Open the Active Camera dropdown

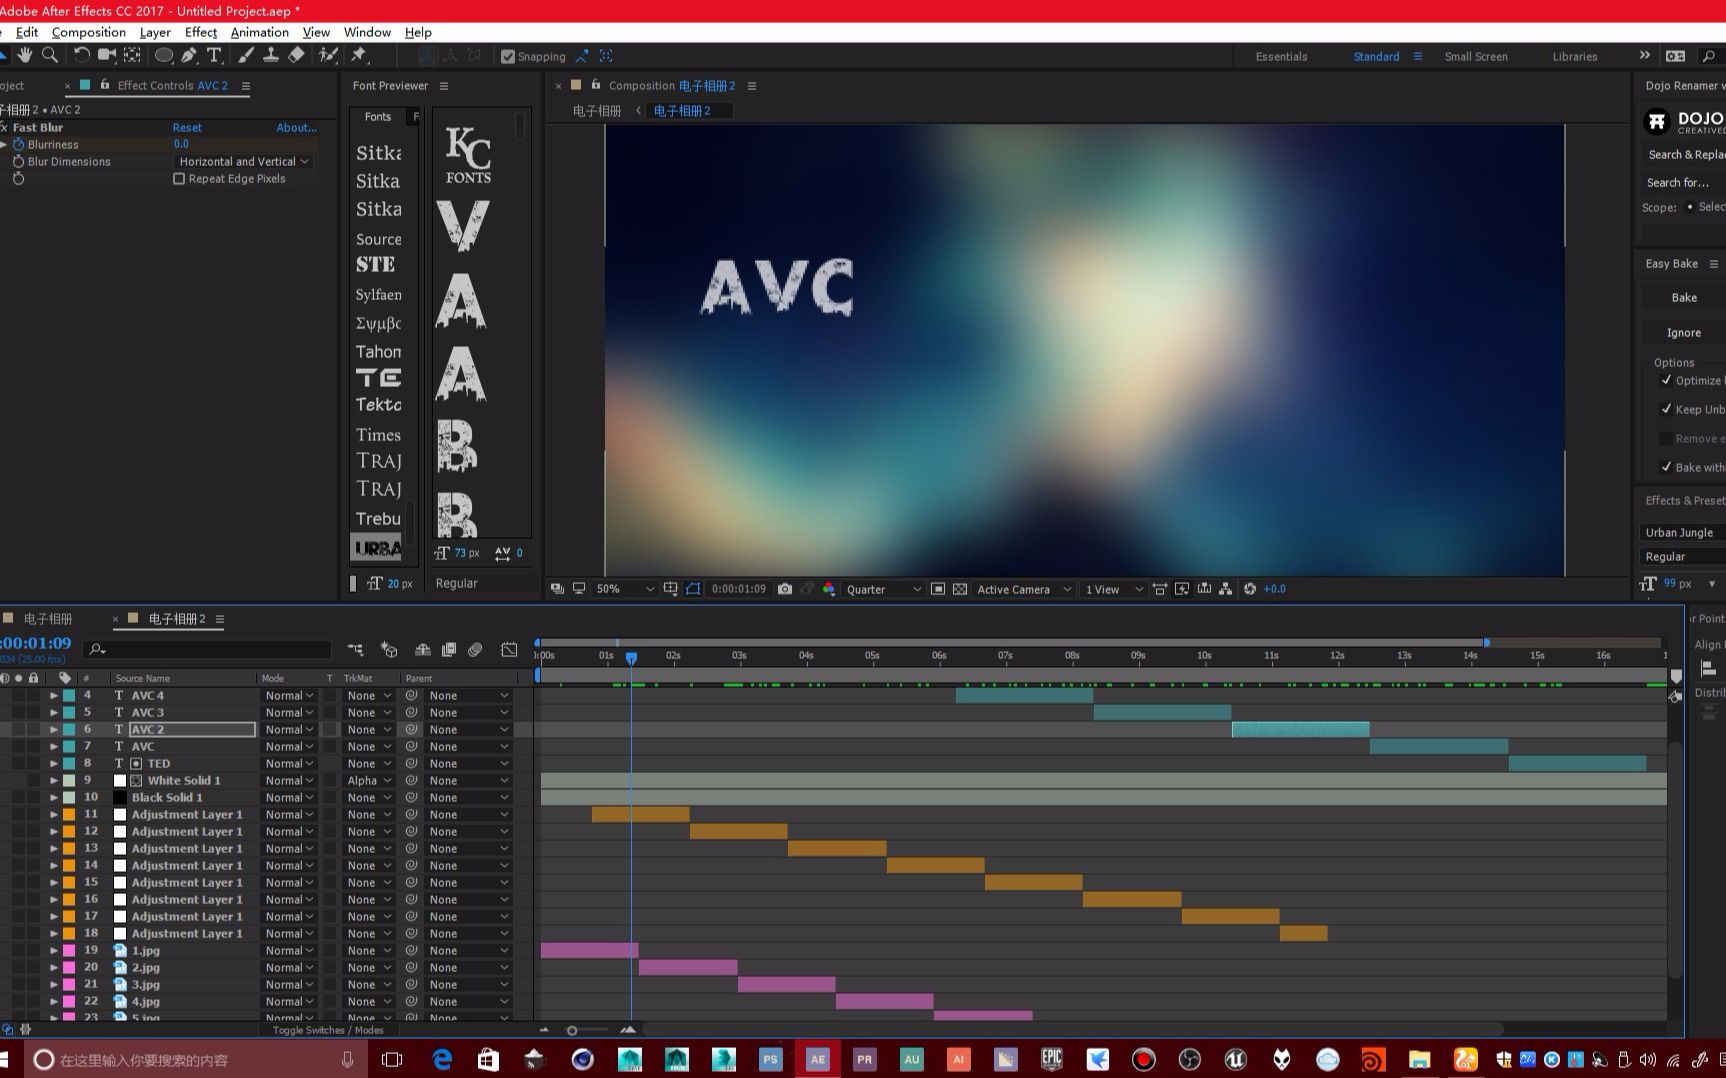coord(1024,589)
